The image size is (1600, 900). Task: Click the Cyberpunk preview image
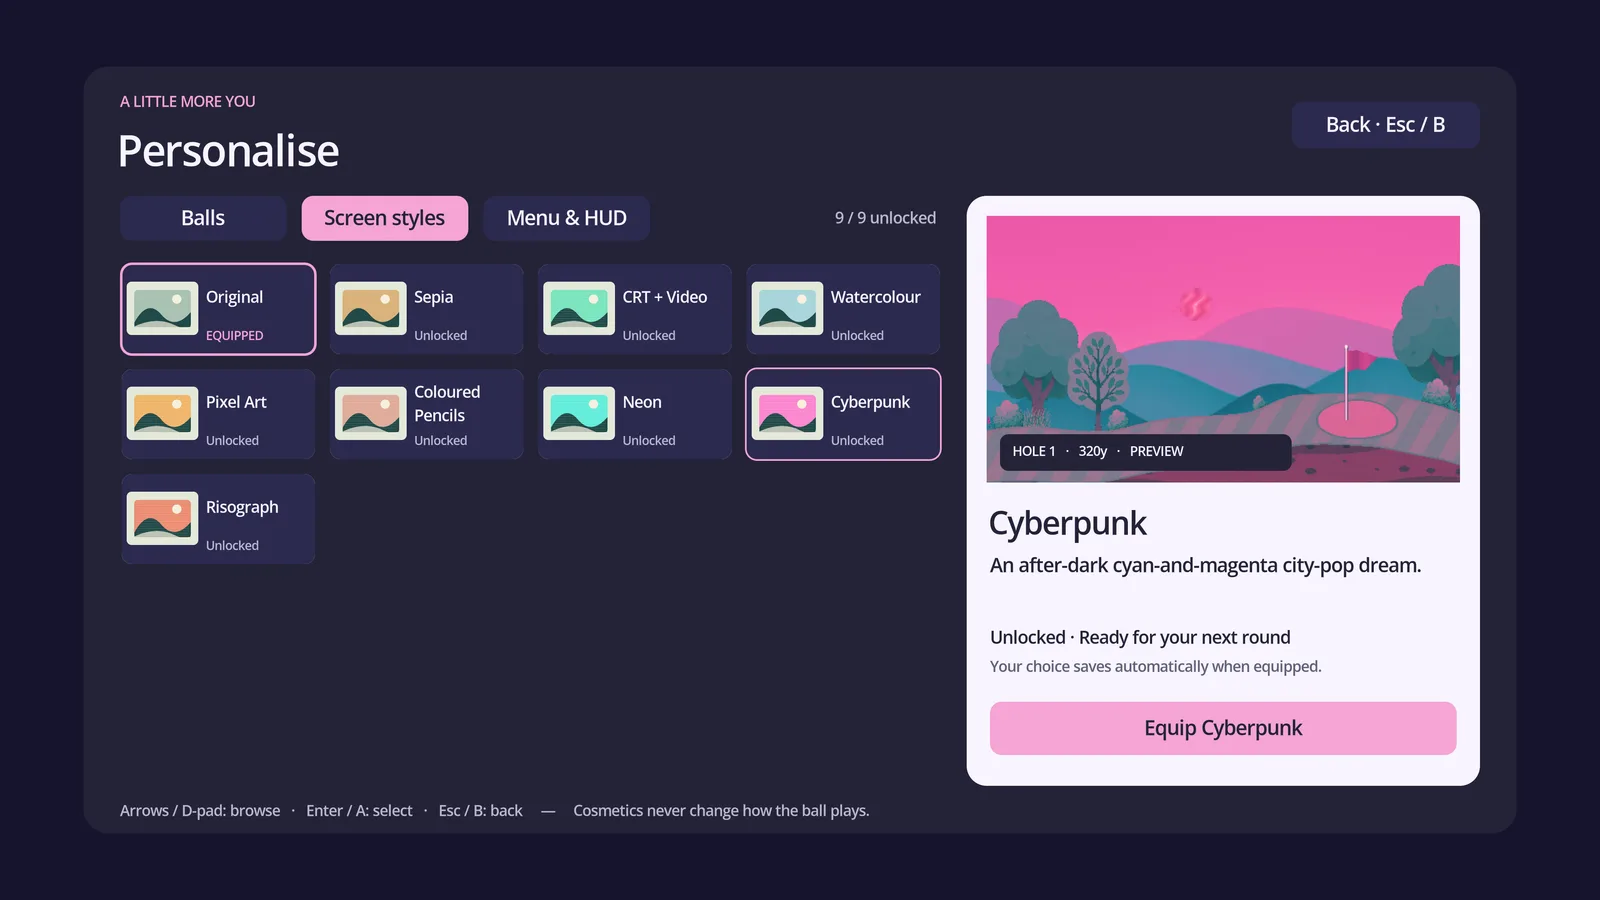[x=1223, y=349]
